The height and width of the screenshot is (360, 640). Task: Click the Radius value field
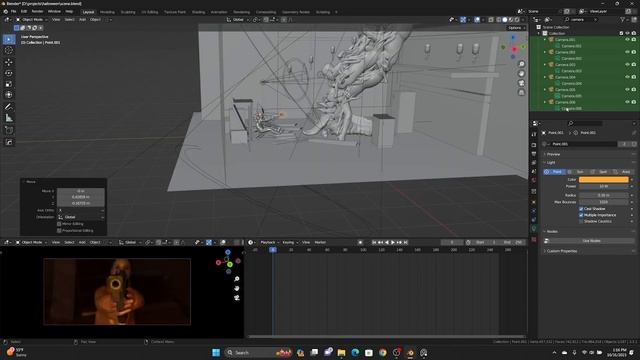pyautogui.click(x=604, y=196)
